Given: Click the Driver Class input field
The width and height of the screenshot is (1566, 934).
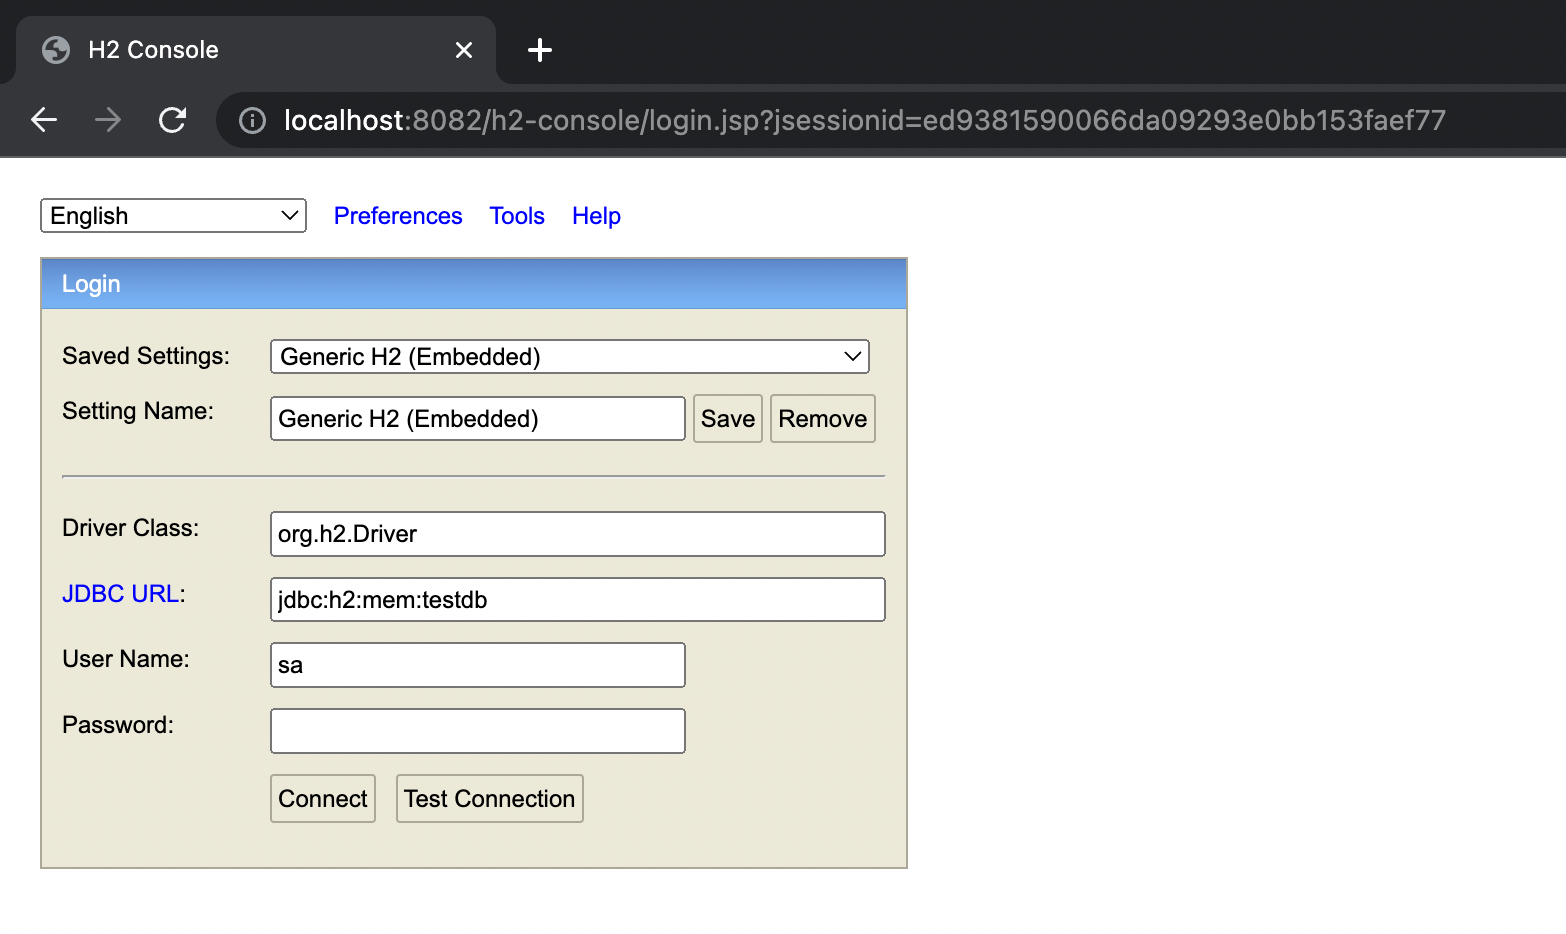Looking at the screenshot, I should (578, 534).
